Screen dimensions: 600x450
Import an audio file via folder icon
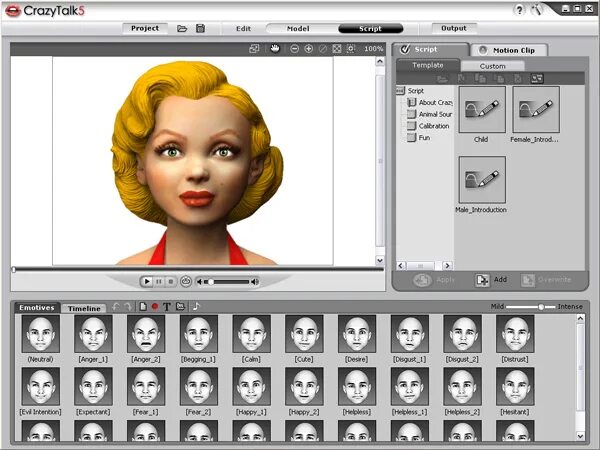(180, 307)
